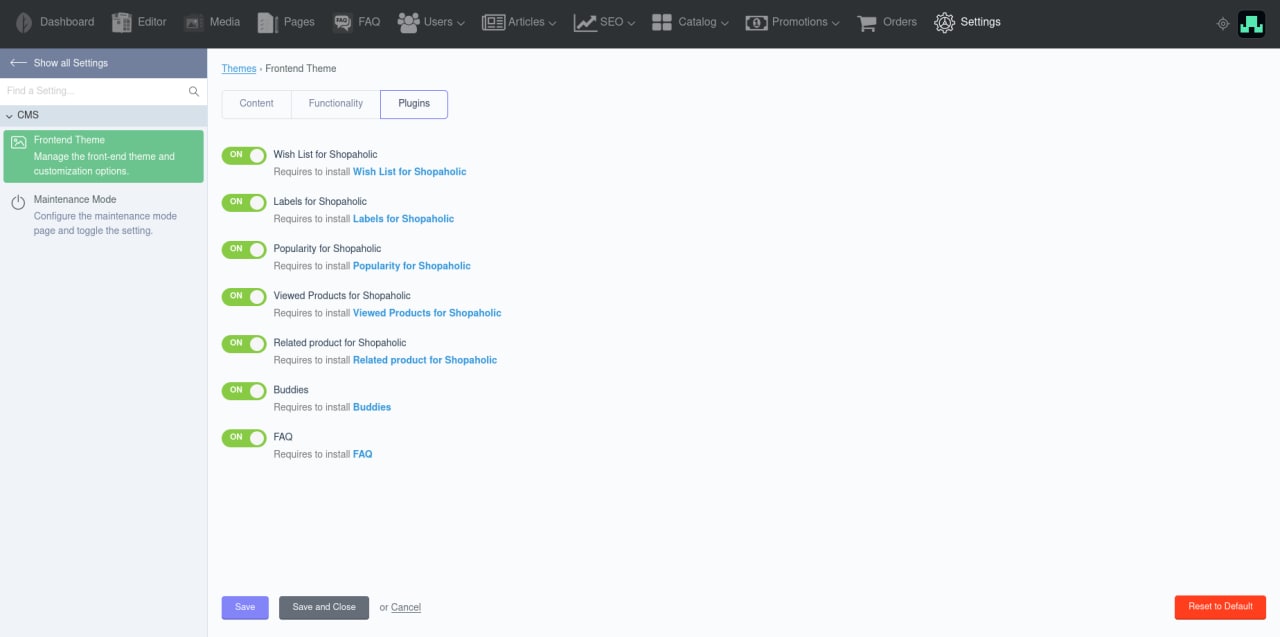Viewport: 1280px width, 637px height.
Task: Expand the Catalog dropdown arrow
Action: pyautogui.click(x=724, y=23)
